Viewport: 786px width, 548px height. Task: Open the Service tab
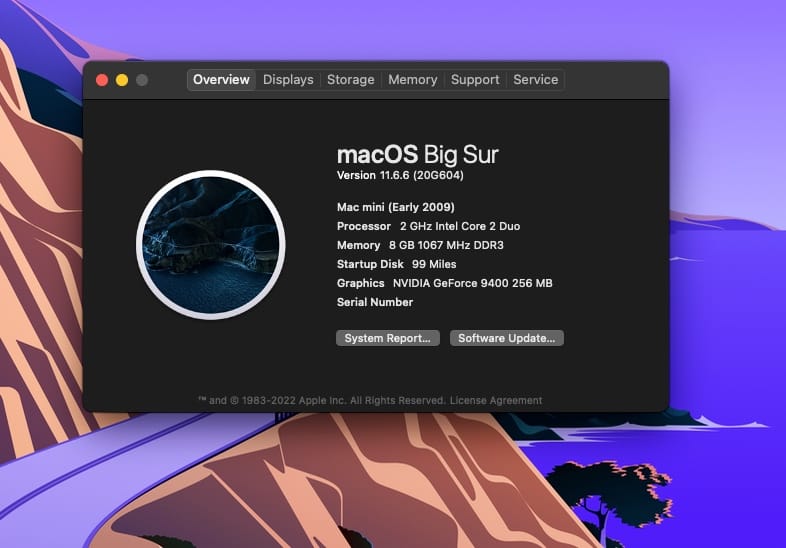point(535,80)
